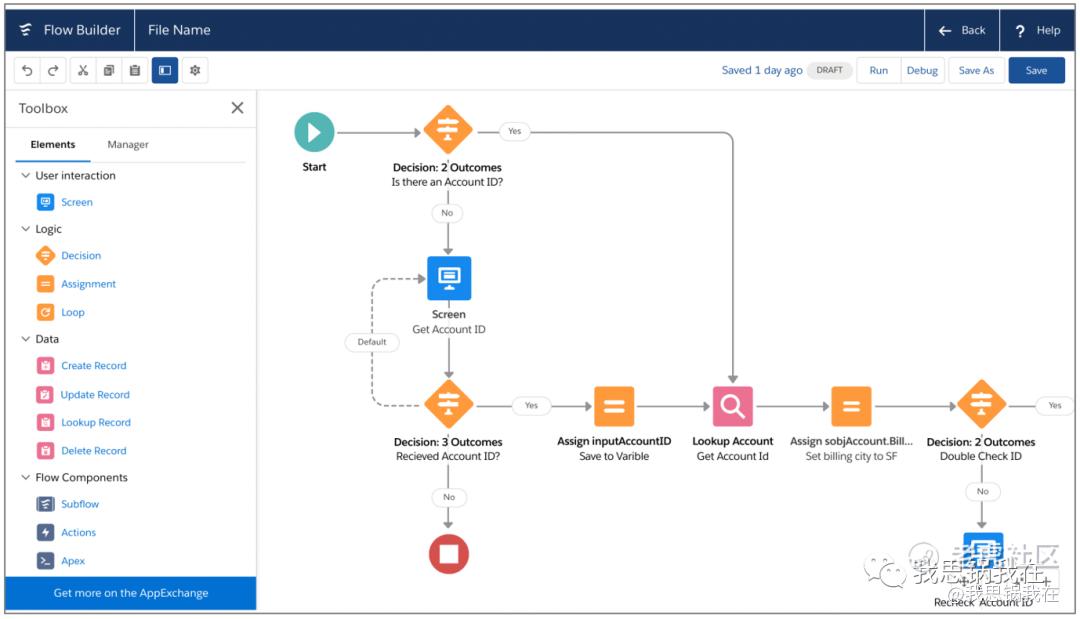
Task: Click the 'Create Record' link text
Action: tap(94, 366)
